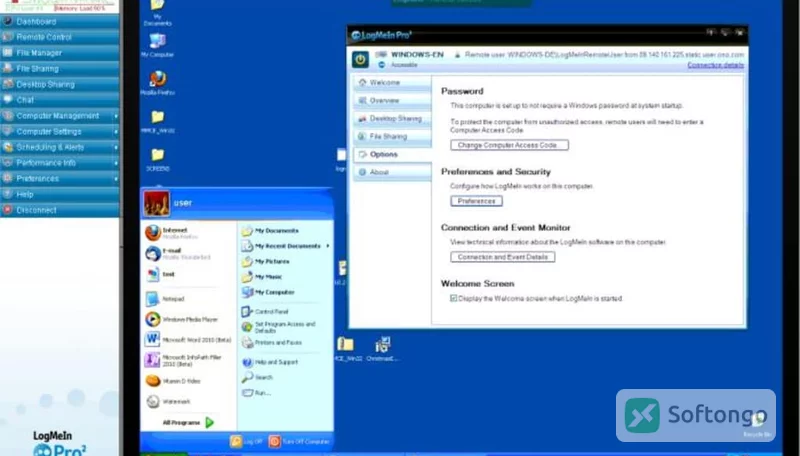Click the Preferences button in Options
This screenshot has height=456, width=800.
click(477, 201)
